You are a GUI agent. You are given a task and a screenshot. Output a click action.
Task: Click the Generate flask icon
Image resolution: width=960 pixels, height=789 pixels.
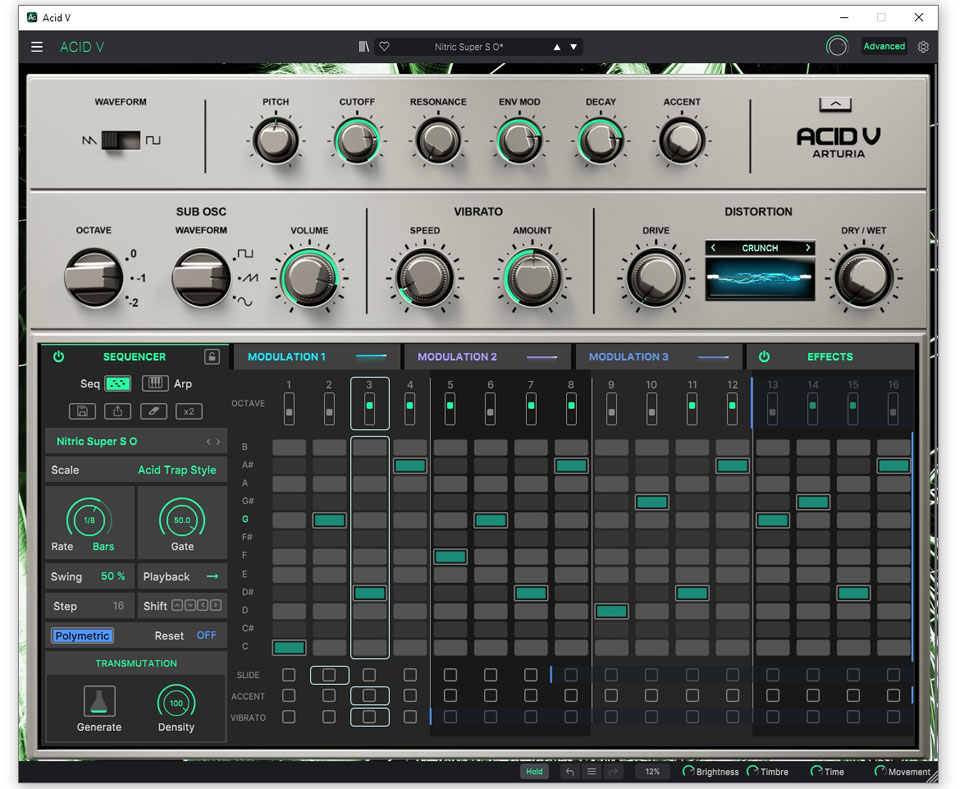pos(99,701)
